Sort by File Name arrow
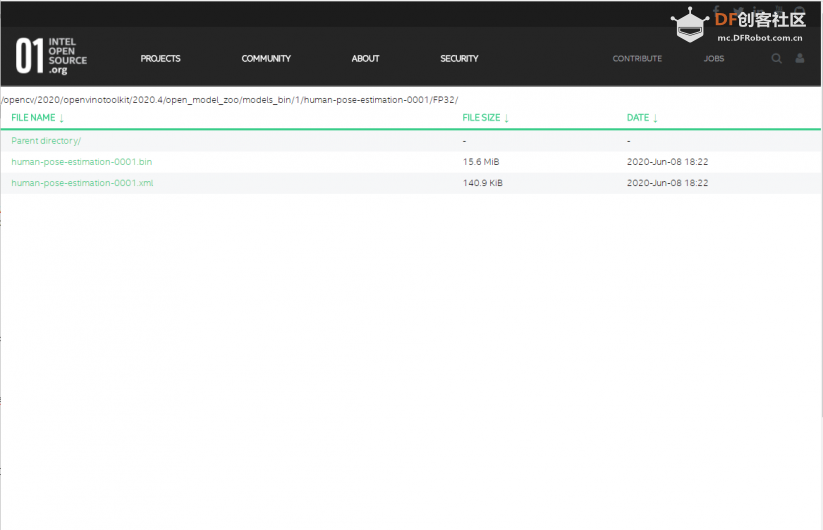The image size is (823, 530). tap(61, 118)
